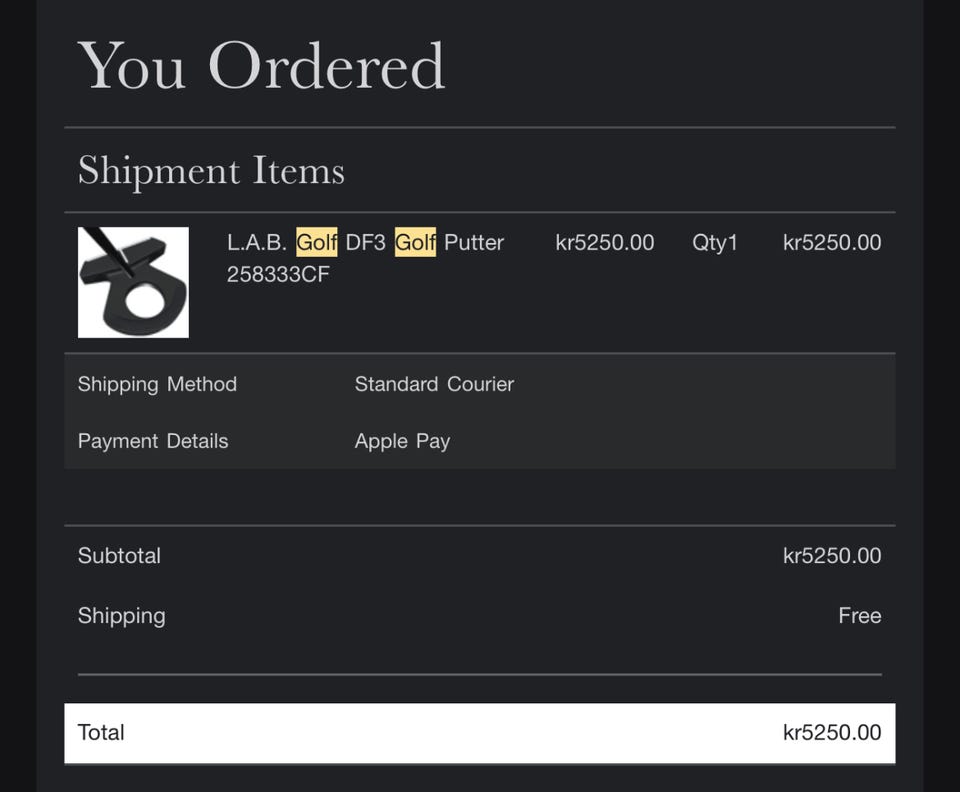The image size is (960, 792).
Task: Click the word "Putter" in product title
Action: click(x=474, y=243)
